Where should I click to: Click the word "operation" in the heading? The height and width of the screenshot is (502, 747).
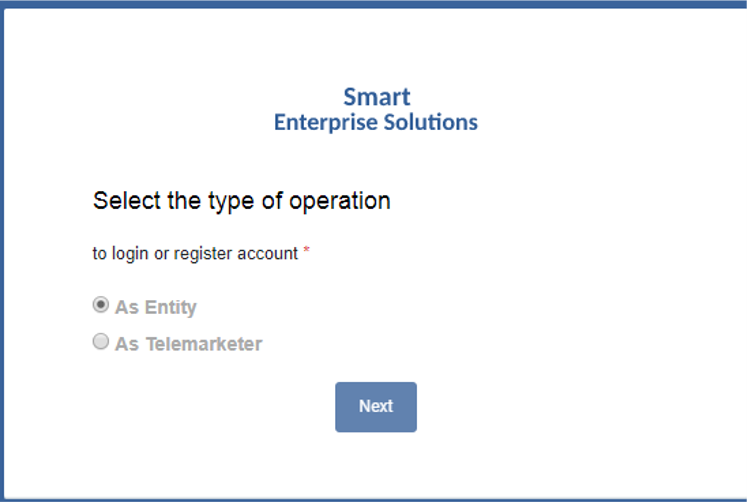coord(339,202)
